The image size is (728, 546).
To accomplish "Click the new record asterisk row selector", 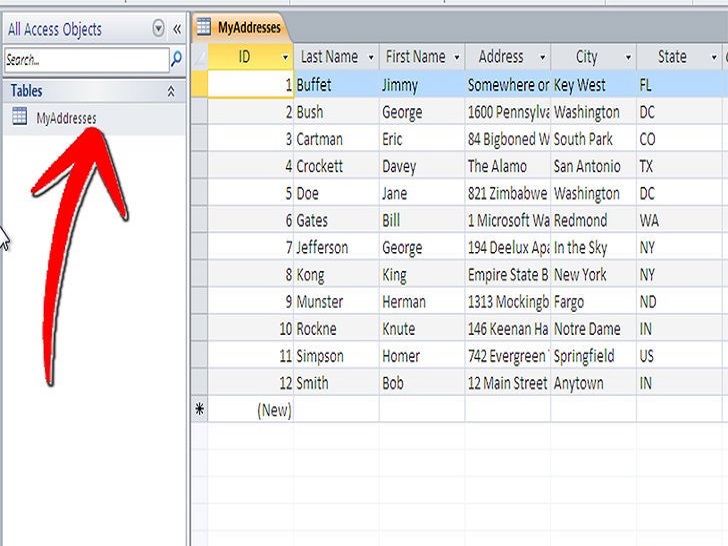I will point(199,409).
